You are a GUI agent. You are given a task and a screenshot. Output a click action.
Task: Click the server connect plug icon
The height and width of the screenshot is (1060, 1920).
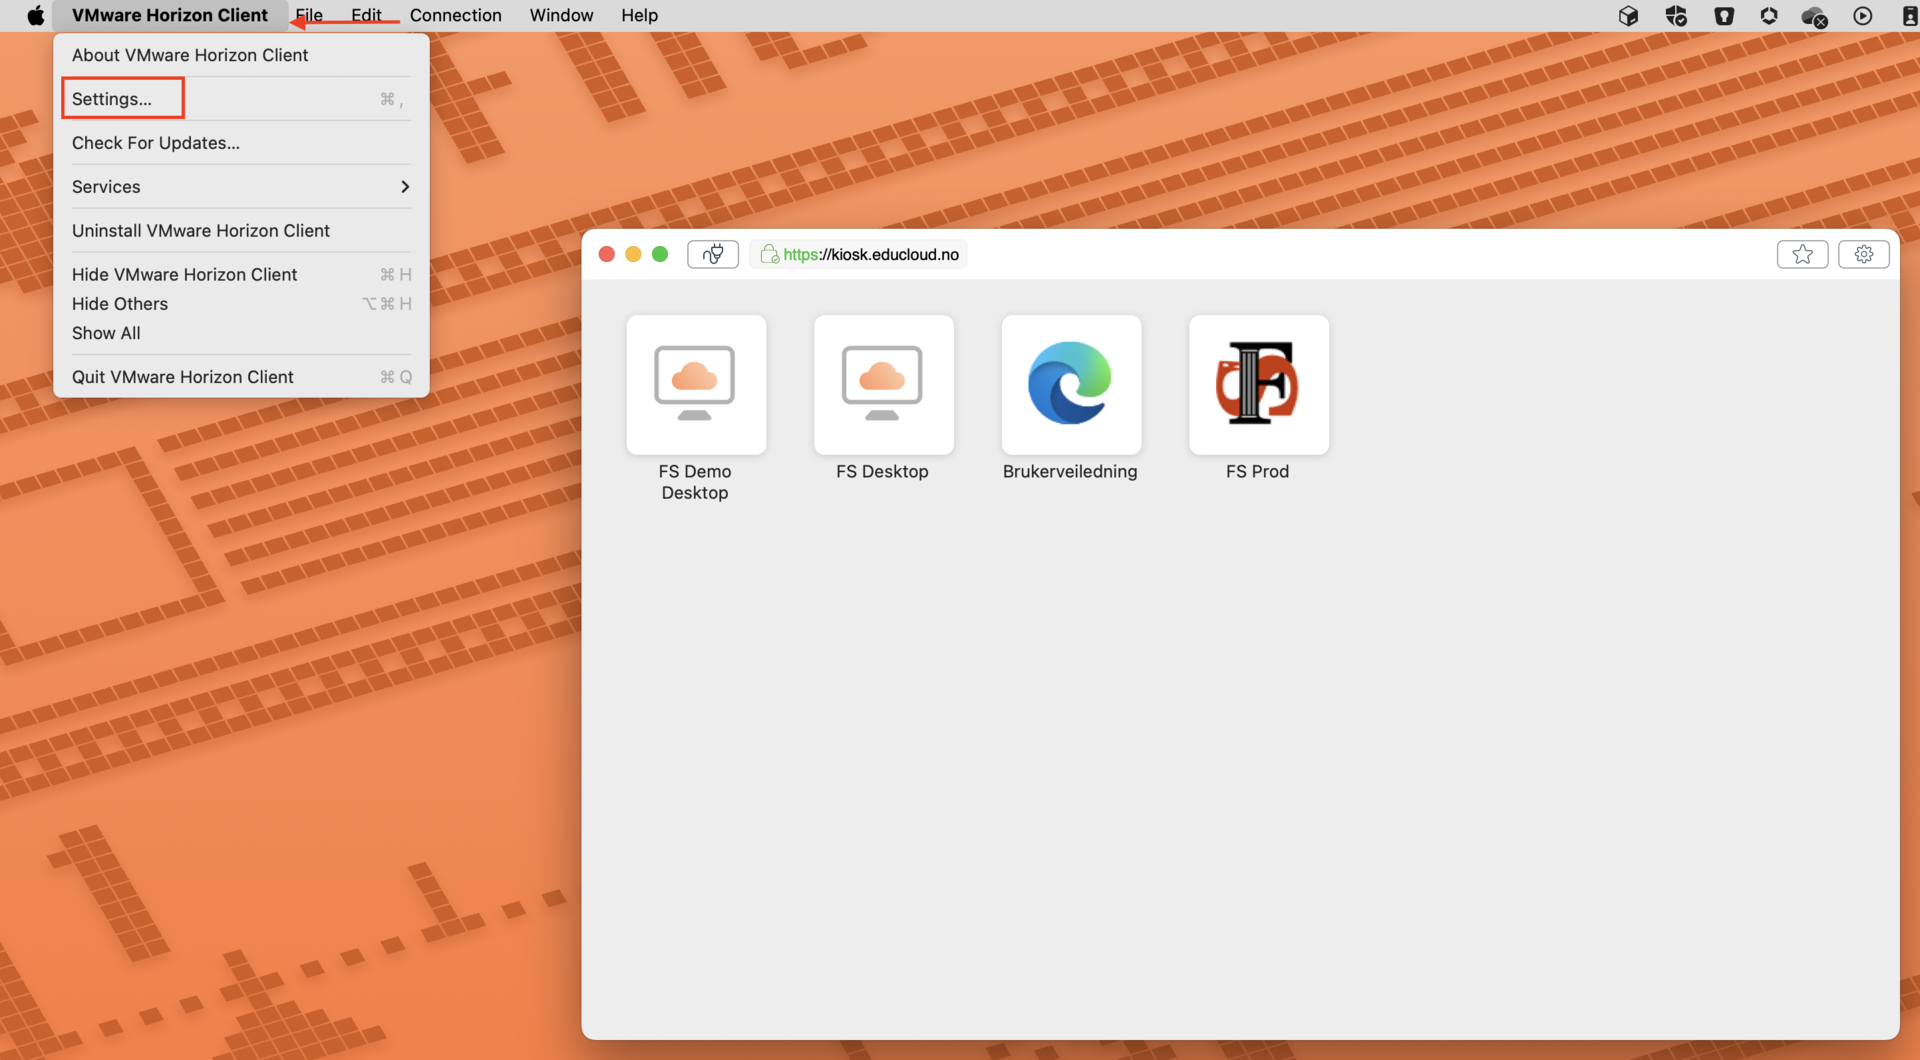[713, 254]
